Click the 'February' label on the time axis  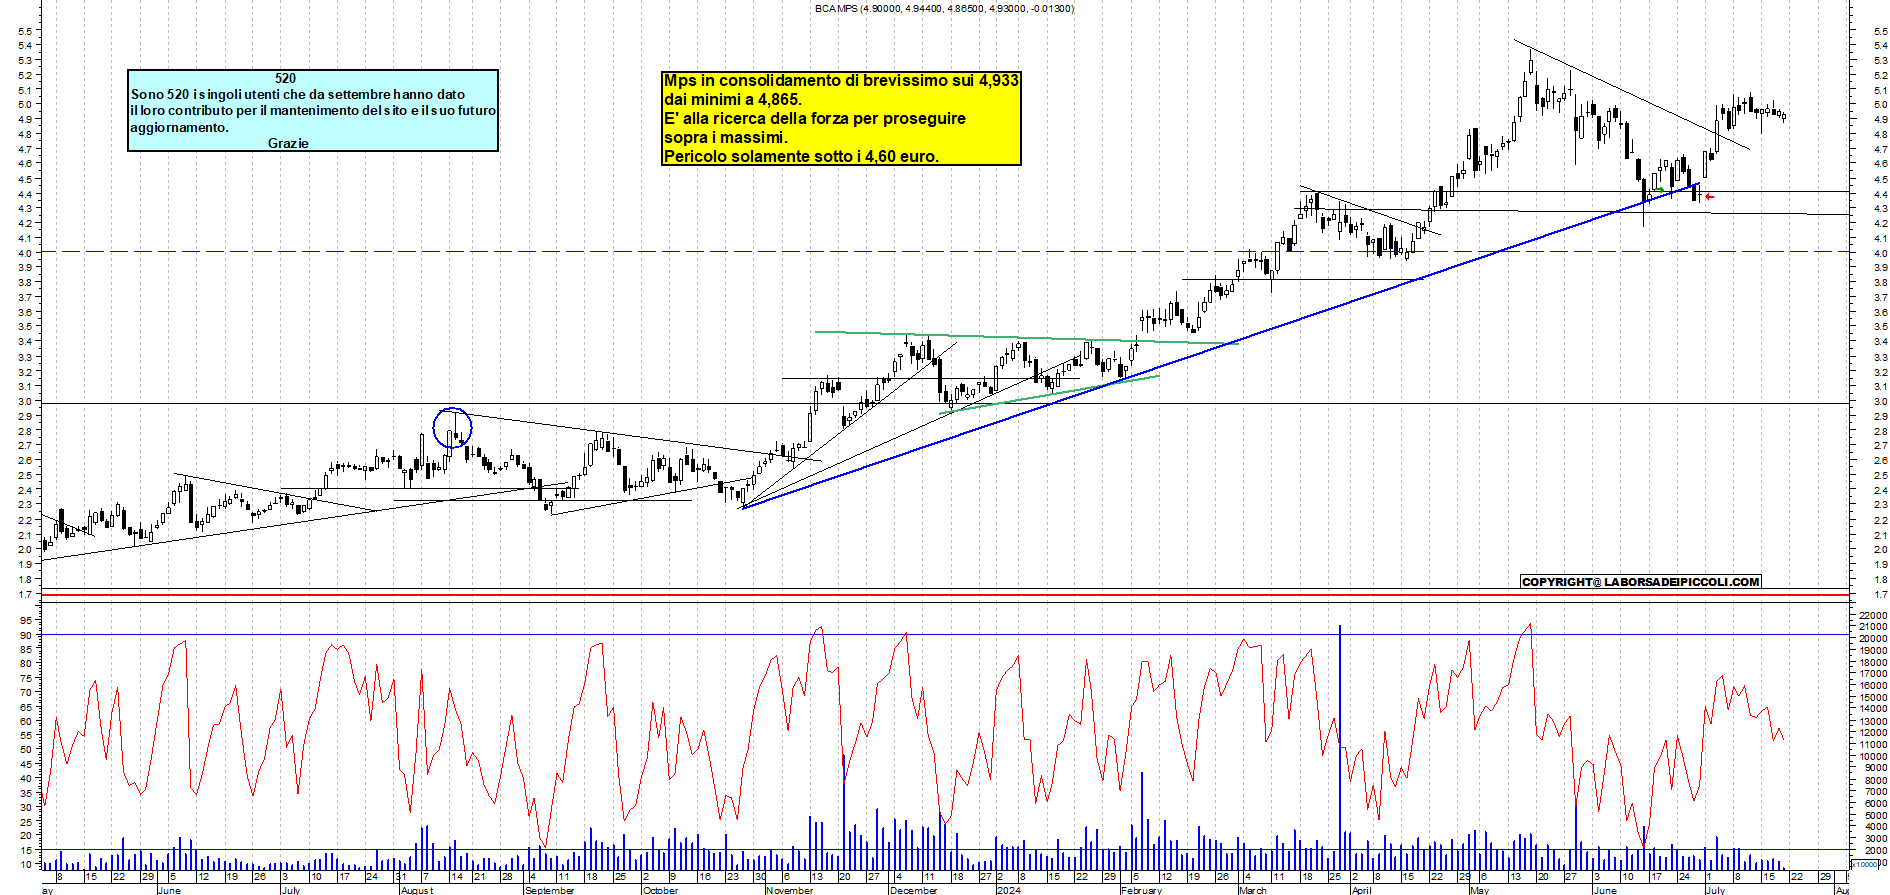[x=1142, y=890]
